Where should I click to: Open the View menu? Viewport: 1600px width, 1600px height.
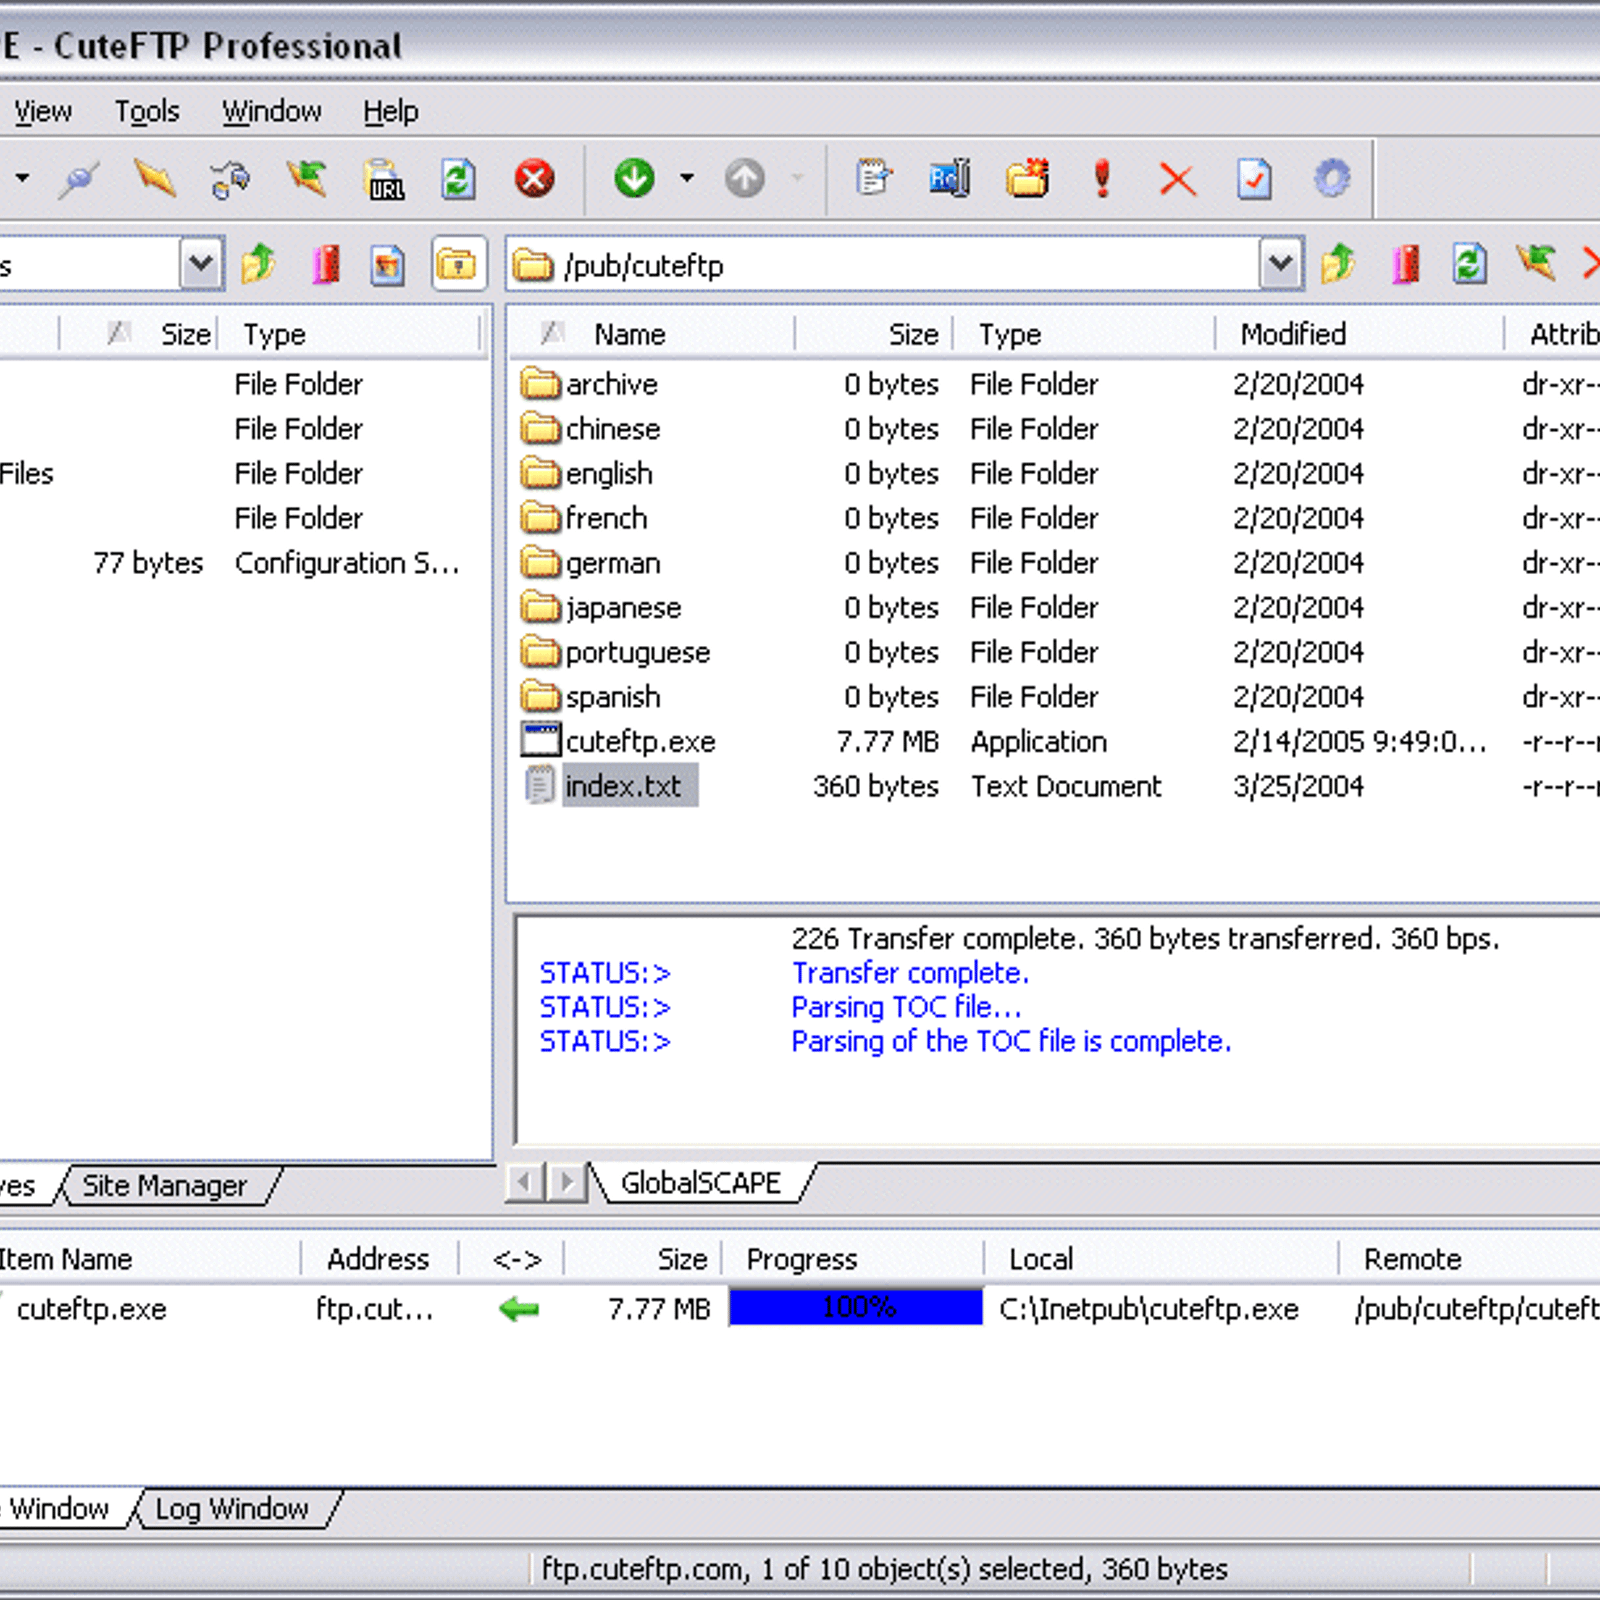tap(42, 111)
